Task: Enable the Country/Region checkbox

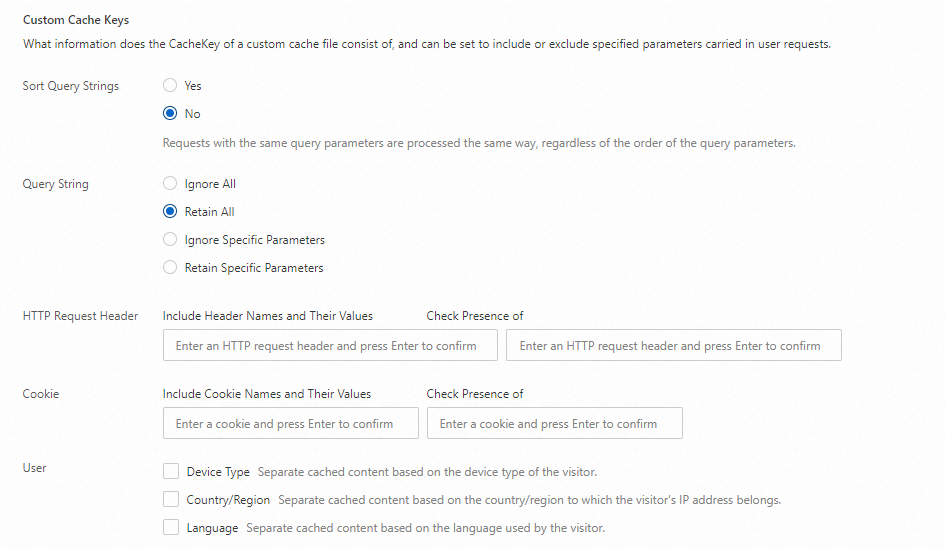Action: [x=171, y=499]
